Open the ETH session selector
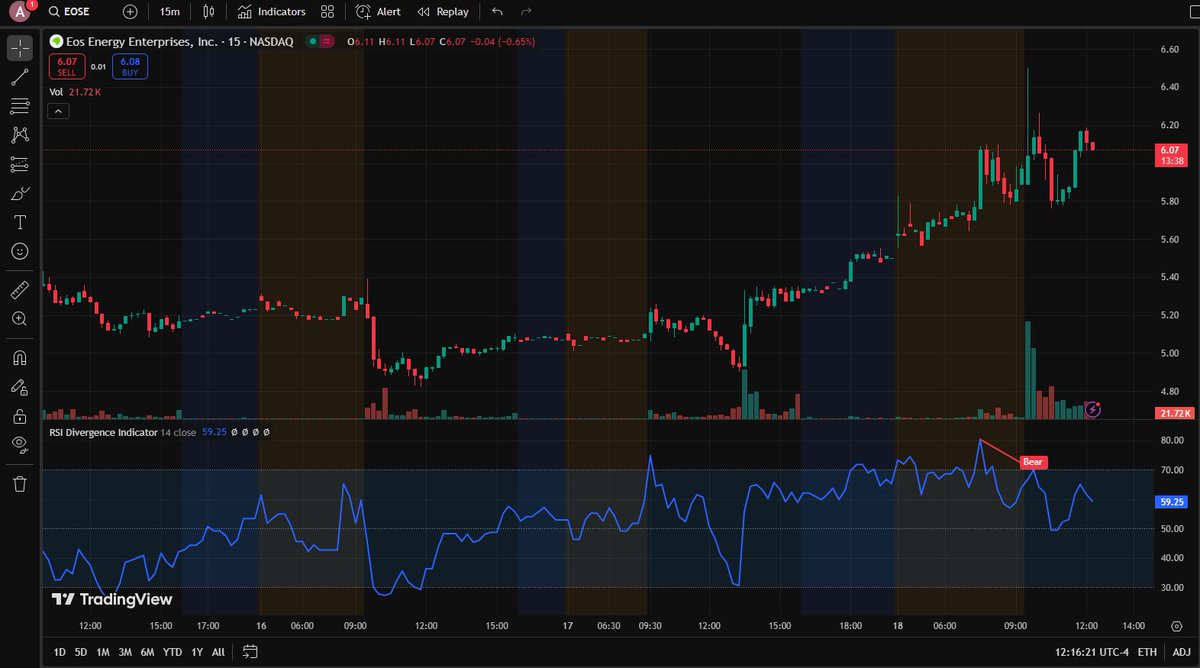The height and width of the screenshot is (668, 1200). tap(1146, 652)
